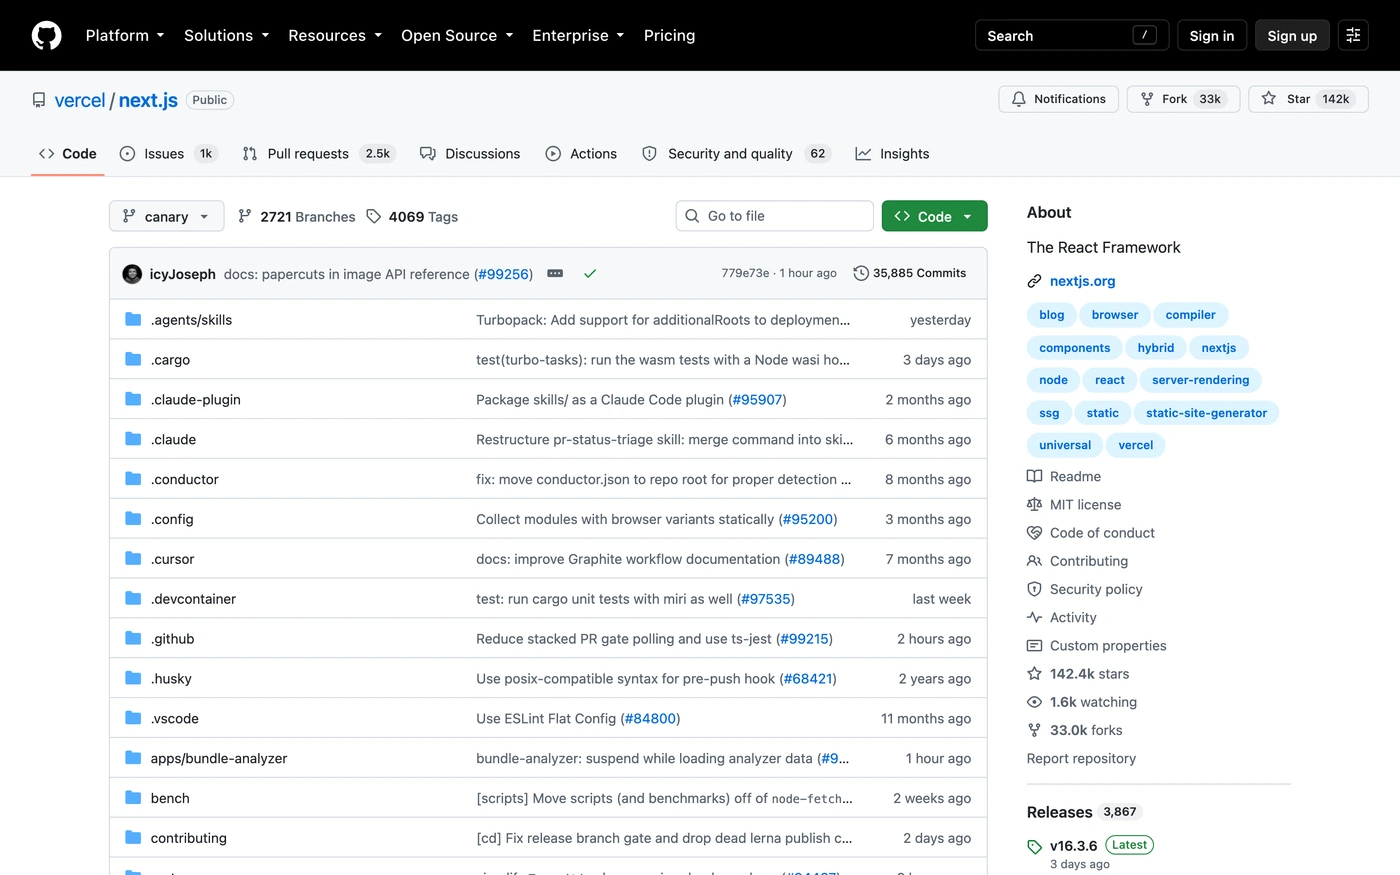Select the server-rendering topic tag
1400x875 pixels.
coord(1200,380)
